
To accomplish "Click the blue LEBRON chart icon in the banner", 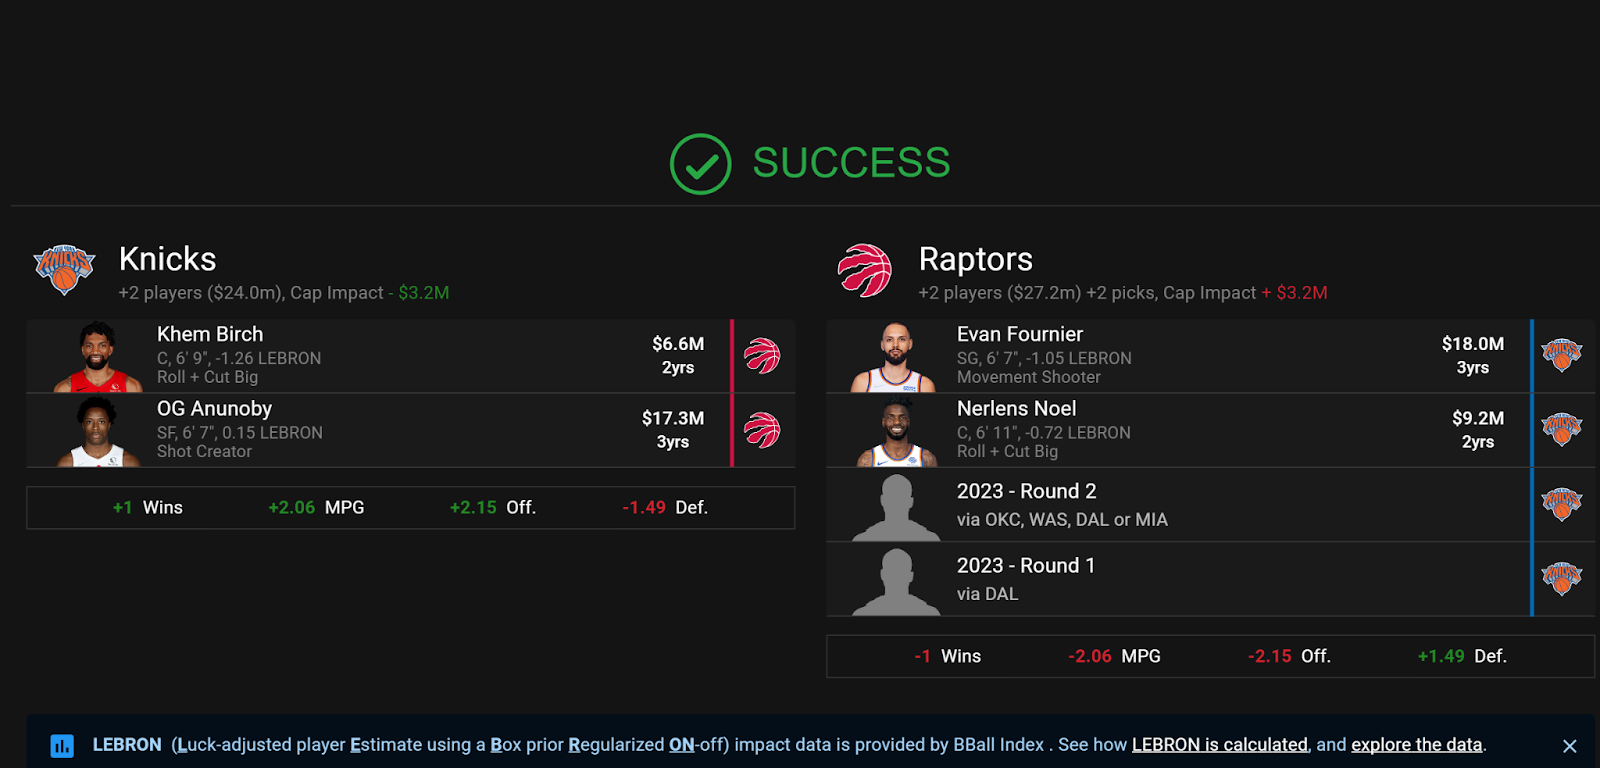I will coord(62,746).
